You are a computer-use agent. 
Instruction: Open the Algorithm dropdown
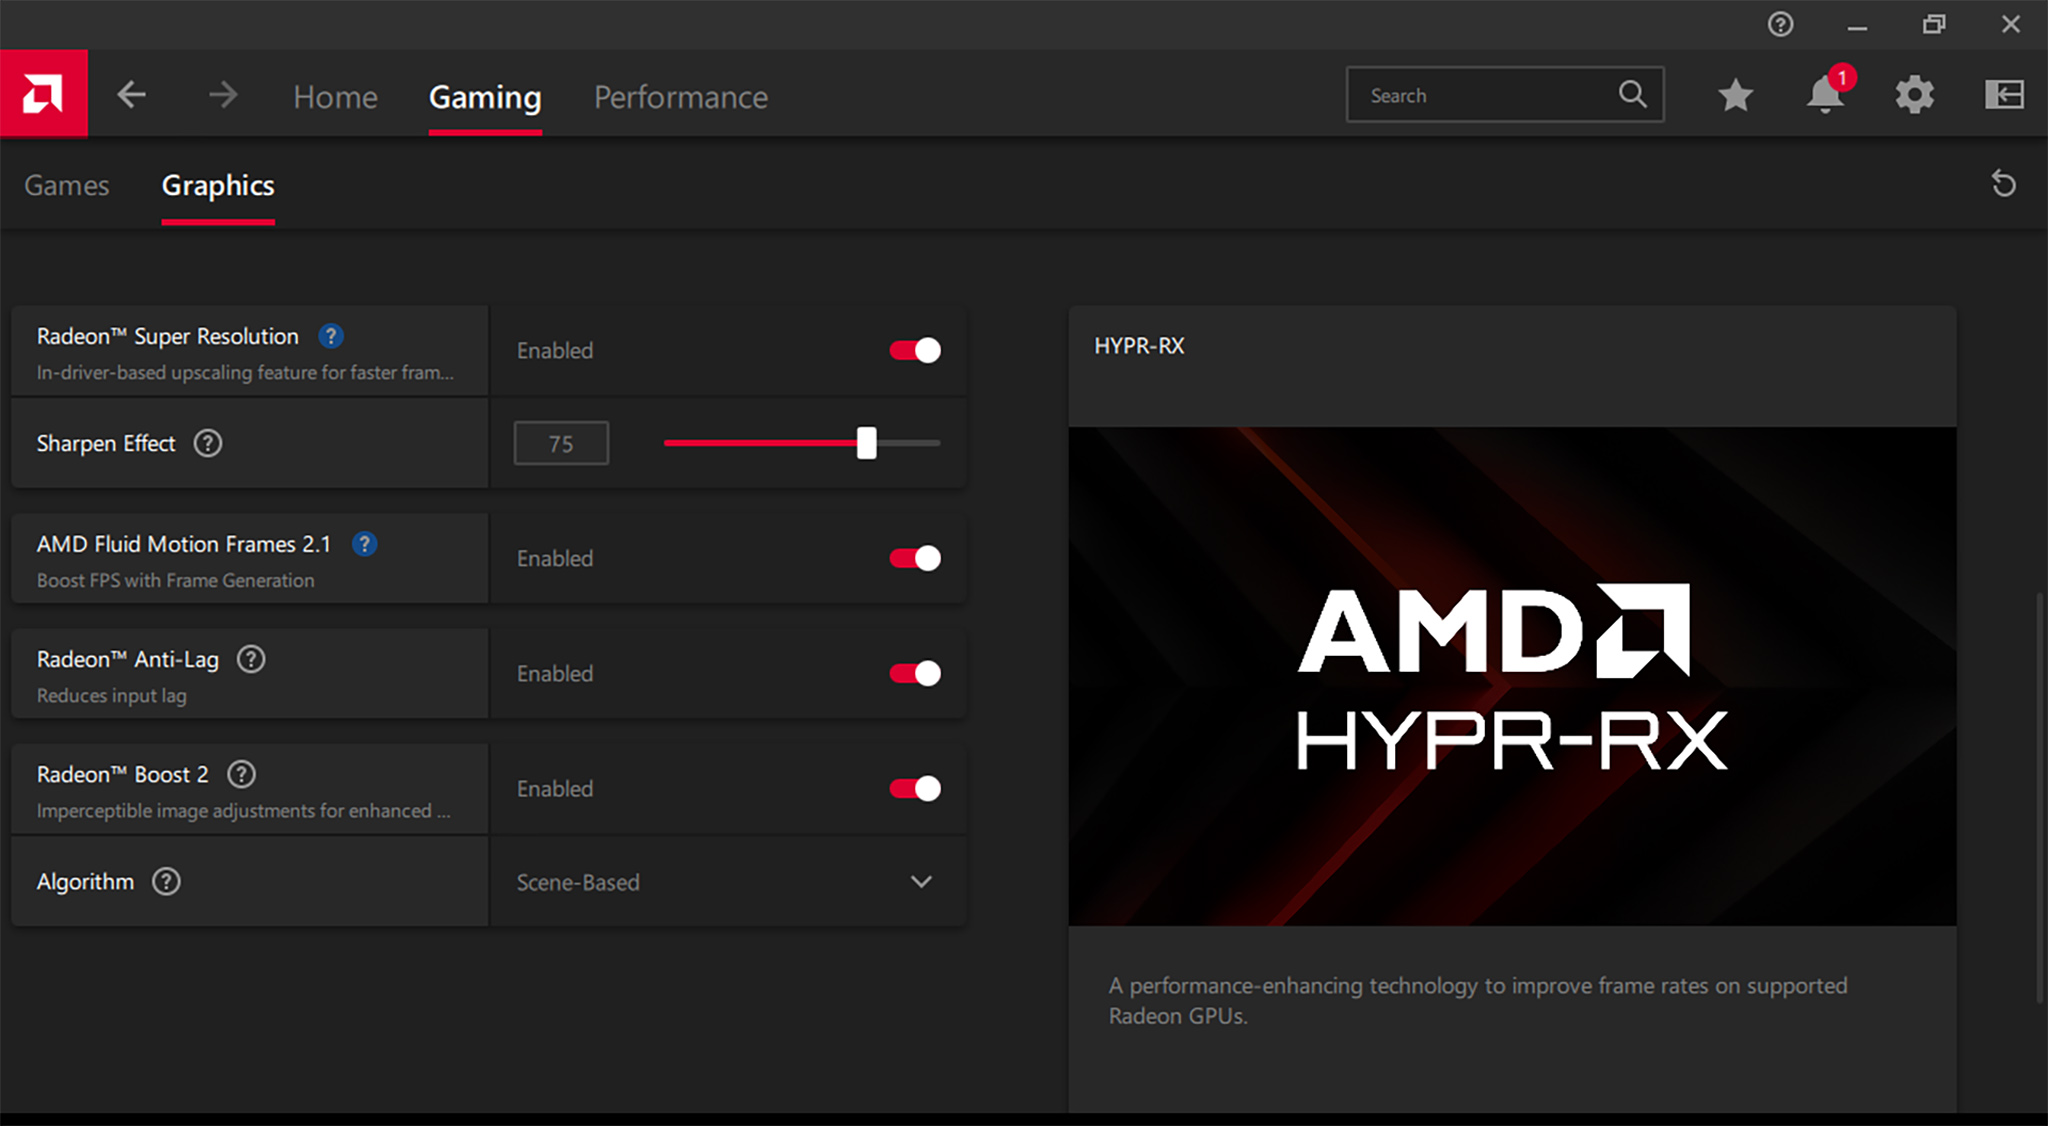pyautogui.click(x=921, y=881)
